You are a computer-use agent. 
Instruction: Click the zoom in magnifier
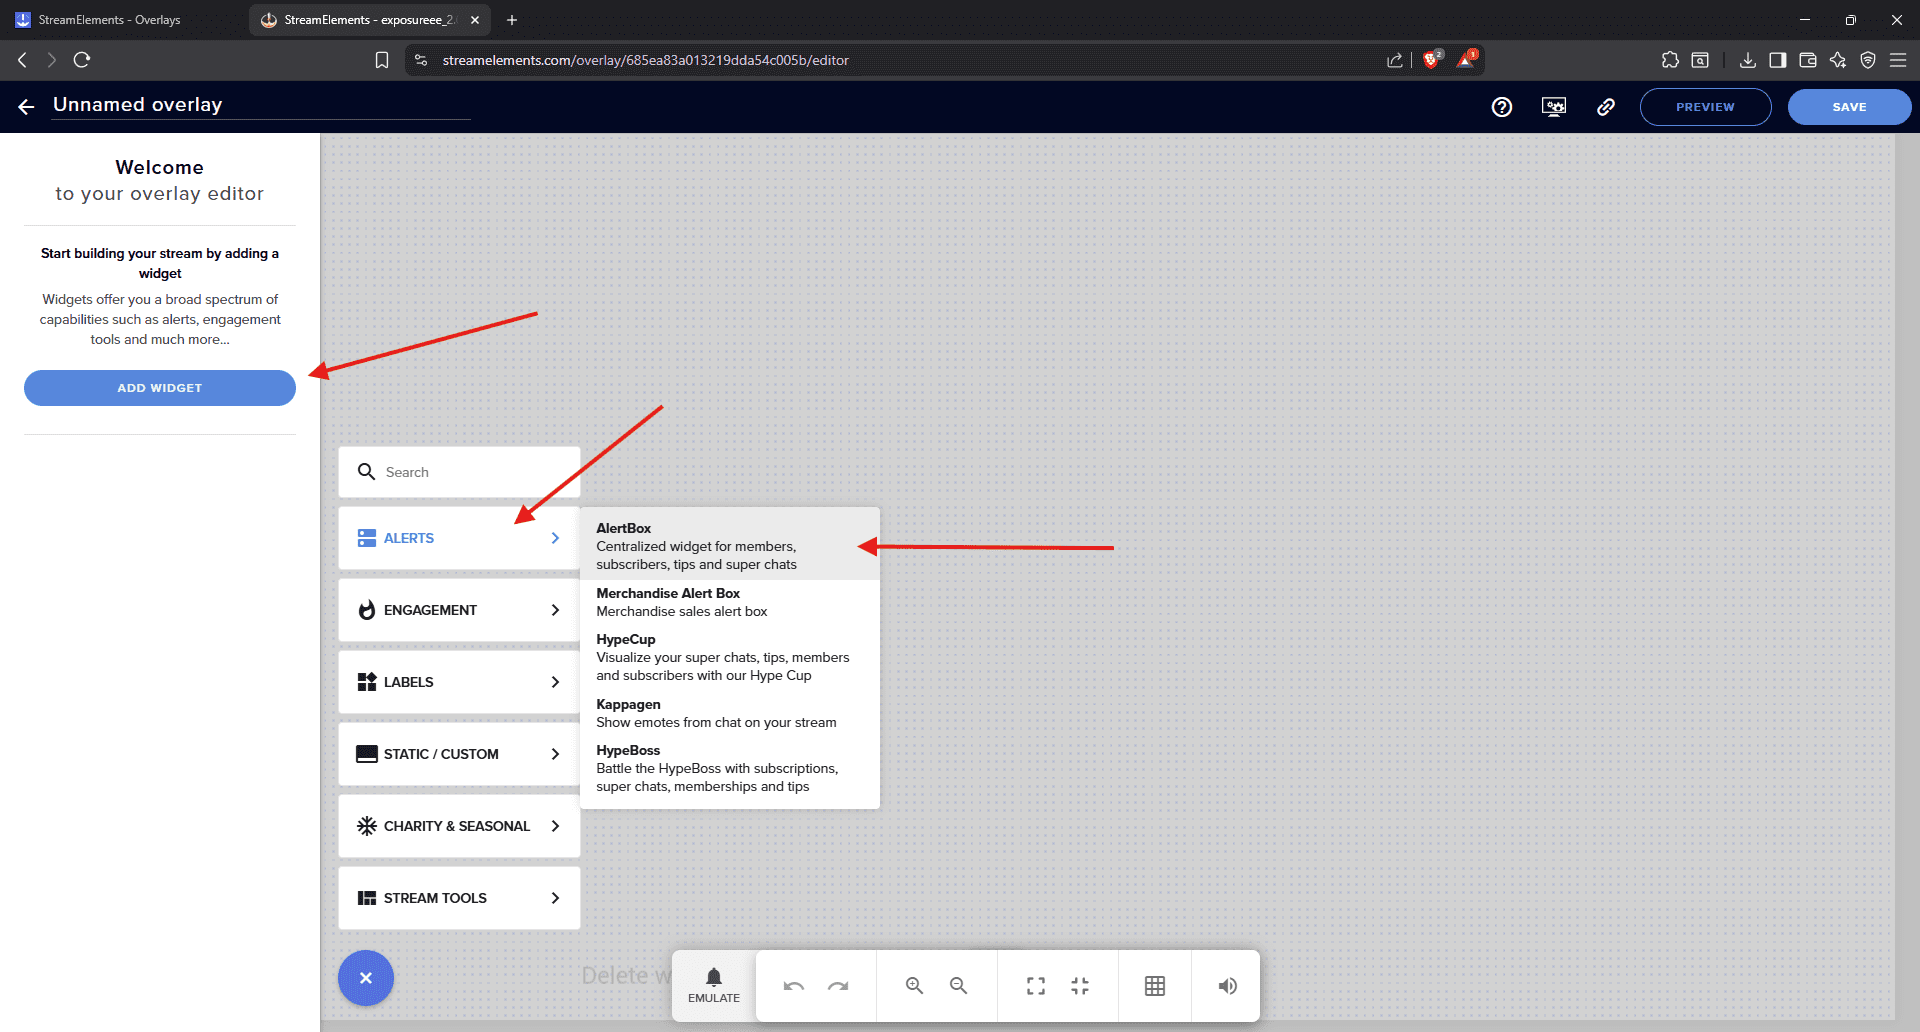(914, 986)
